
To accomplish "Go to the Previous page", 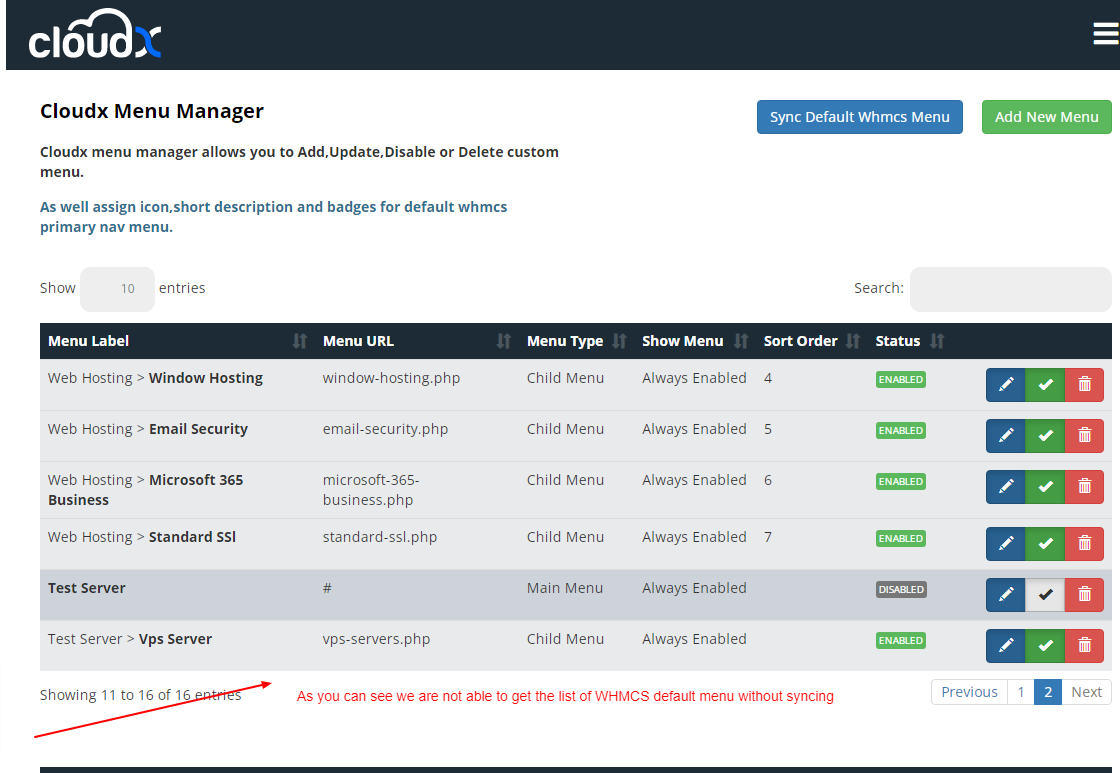I will click(969, 692).
